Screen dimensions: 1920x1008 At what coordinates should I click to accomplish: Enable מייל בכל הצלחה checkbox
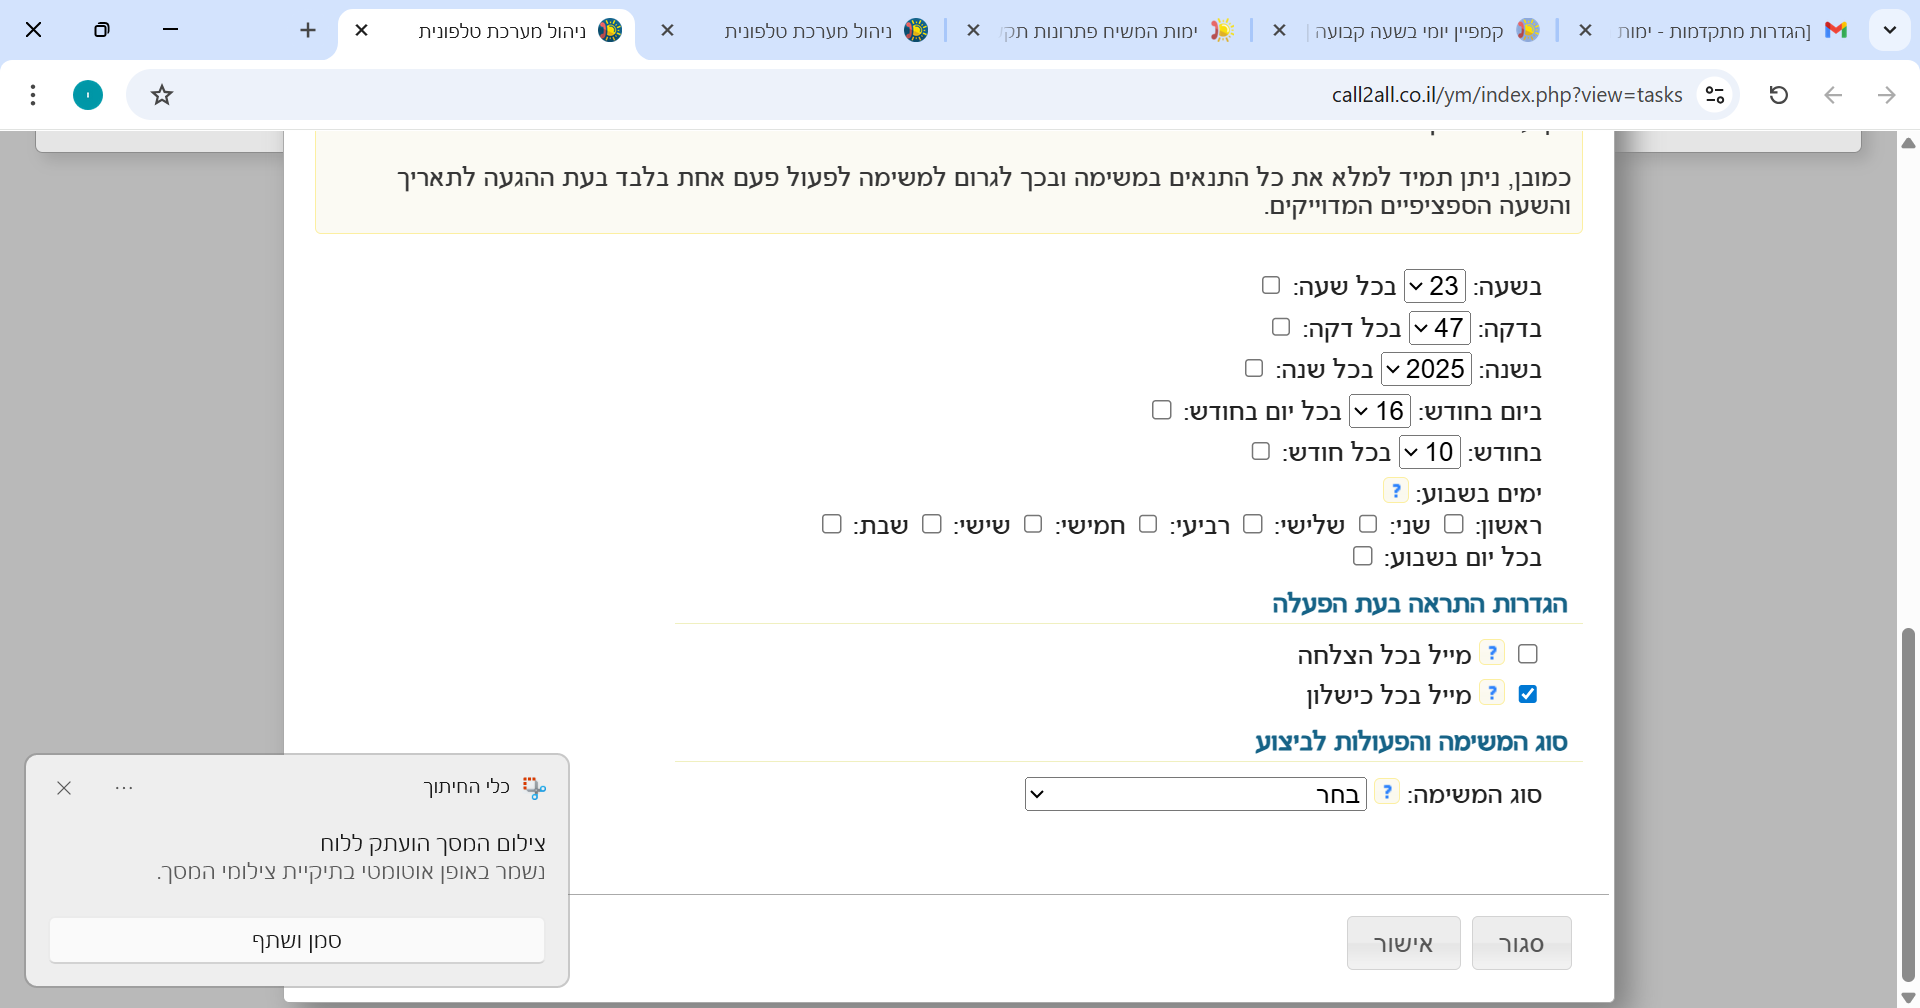pyautogui.click(x=1527, y=654)
